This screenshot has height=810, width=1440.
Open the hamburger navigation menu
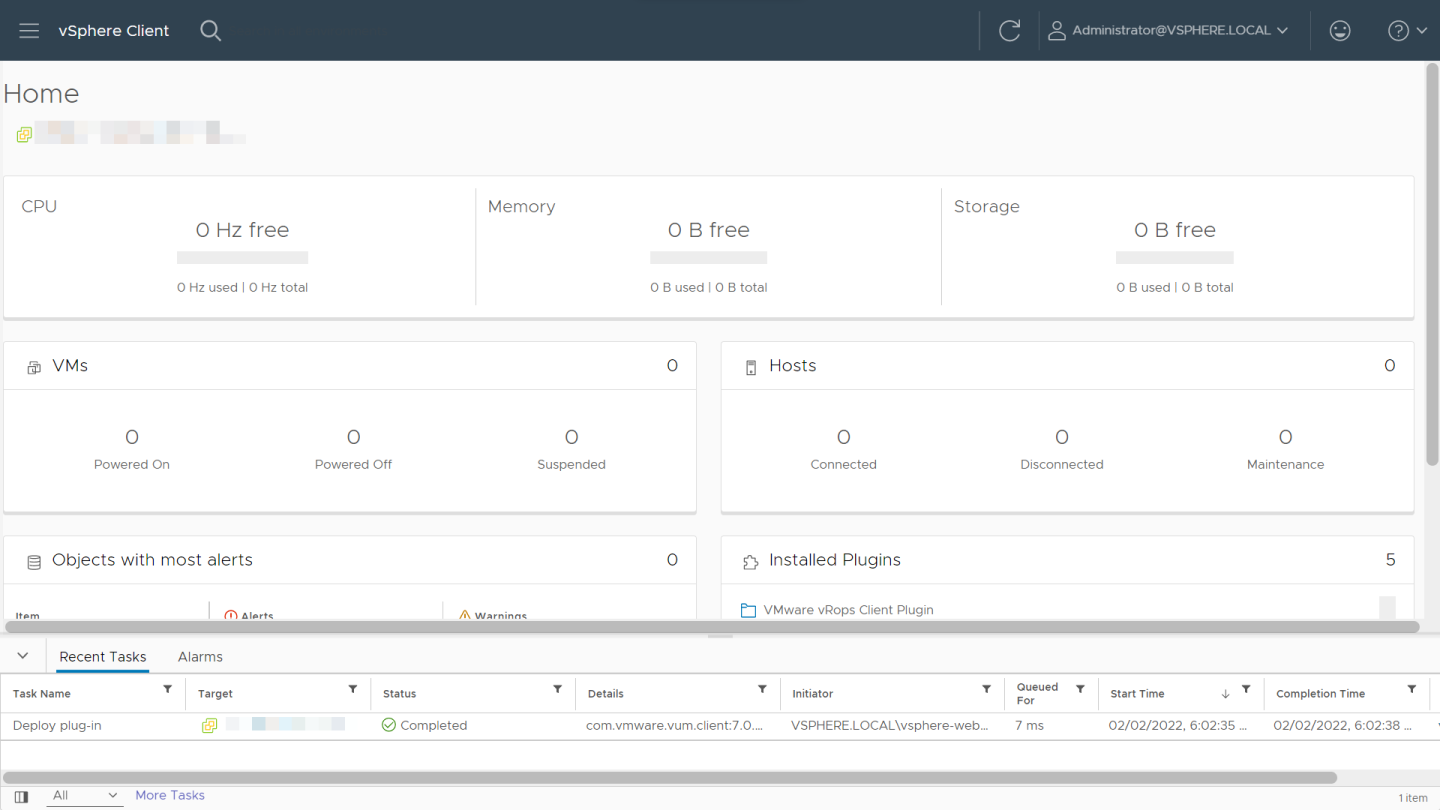29,31
